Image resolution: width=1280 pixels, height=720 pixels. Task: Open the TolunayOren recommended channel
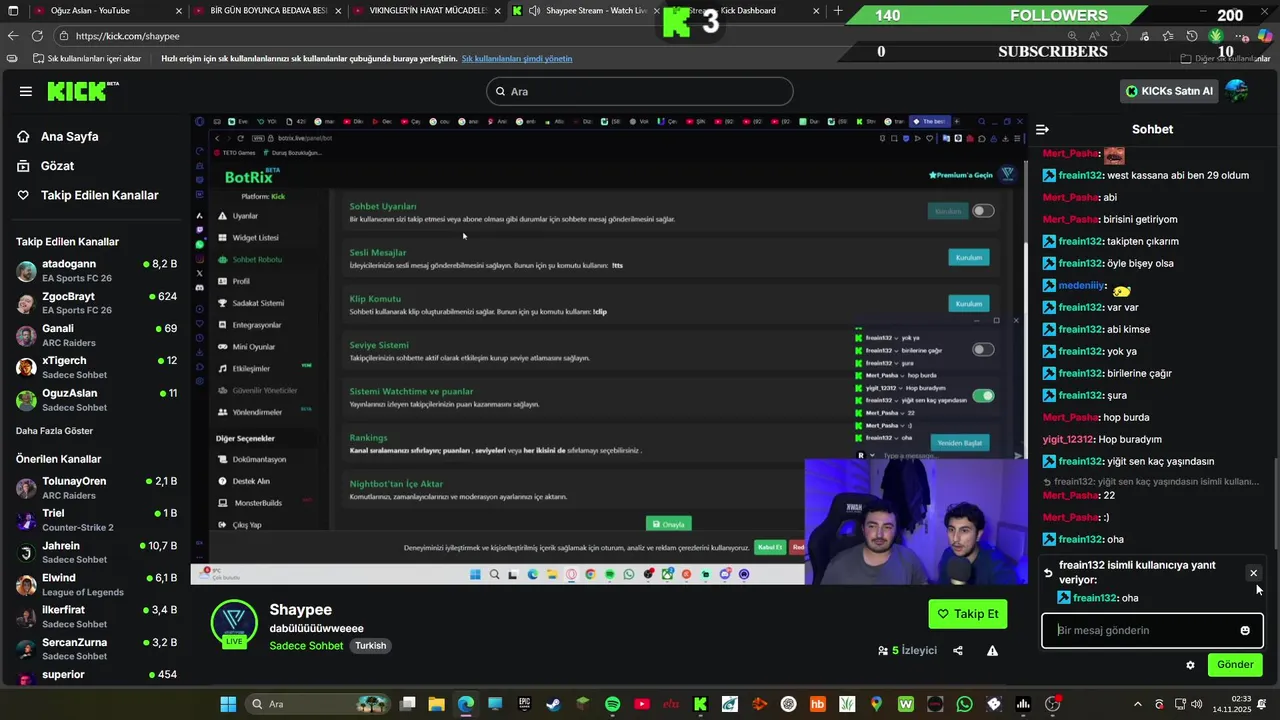(x=97, y=487)
